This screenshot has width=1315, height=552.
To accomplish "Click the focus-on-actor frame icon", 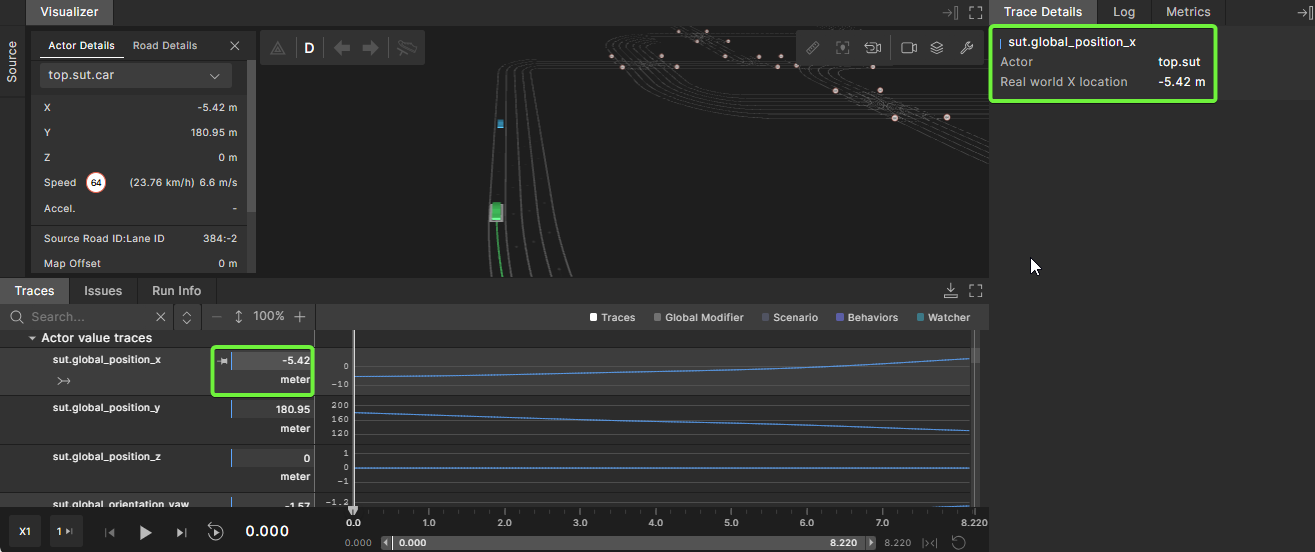I will 843,48.
